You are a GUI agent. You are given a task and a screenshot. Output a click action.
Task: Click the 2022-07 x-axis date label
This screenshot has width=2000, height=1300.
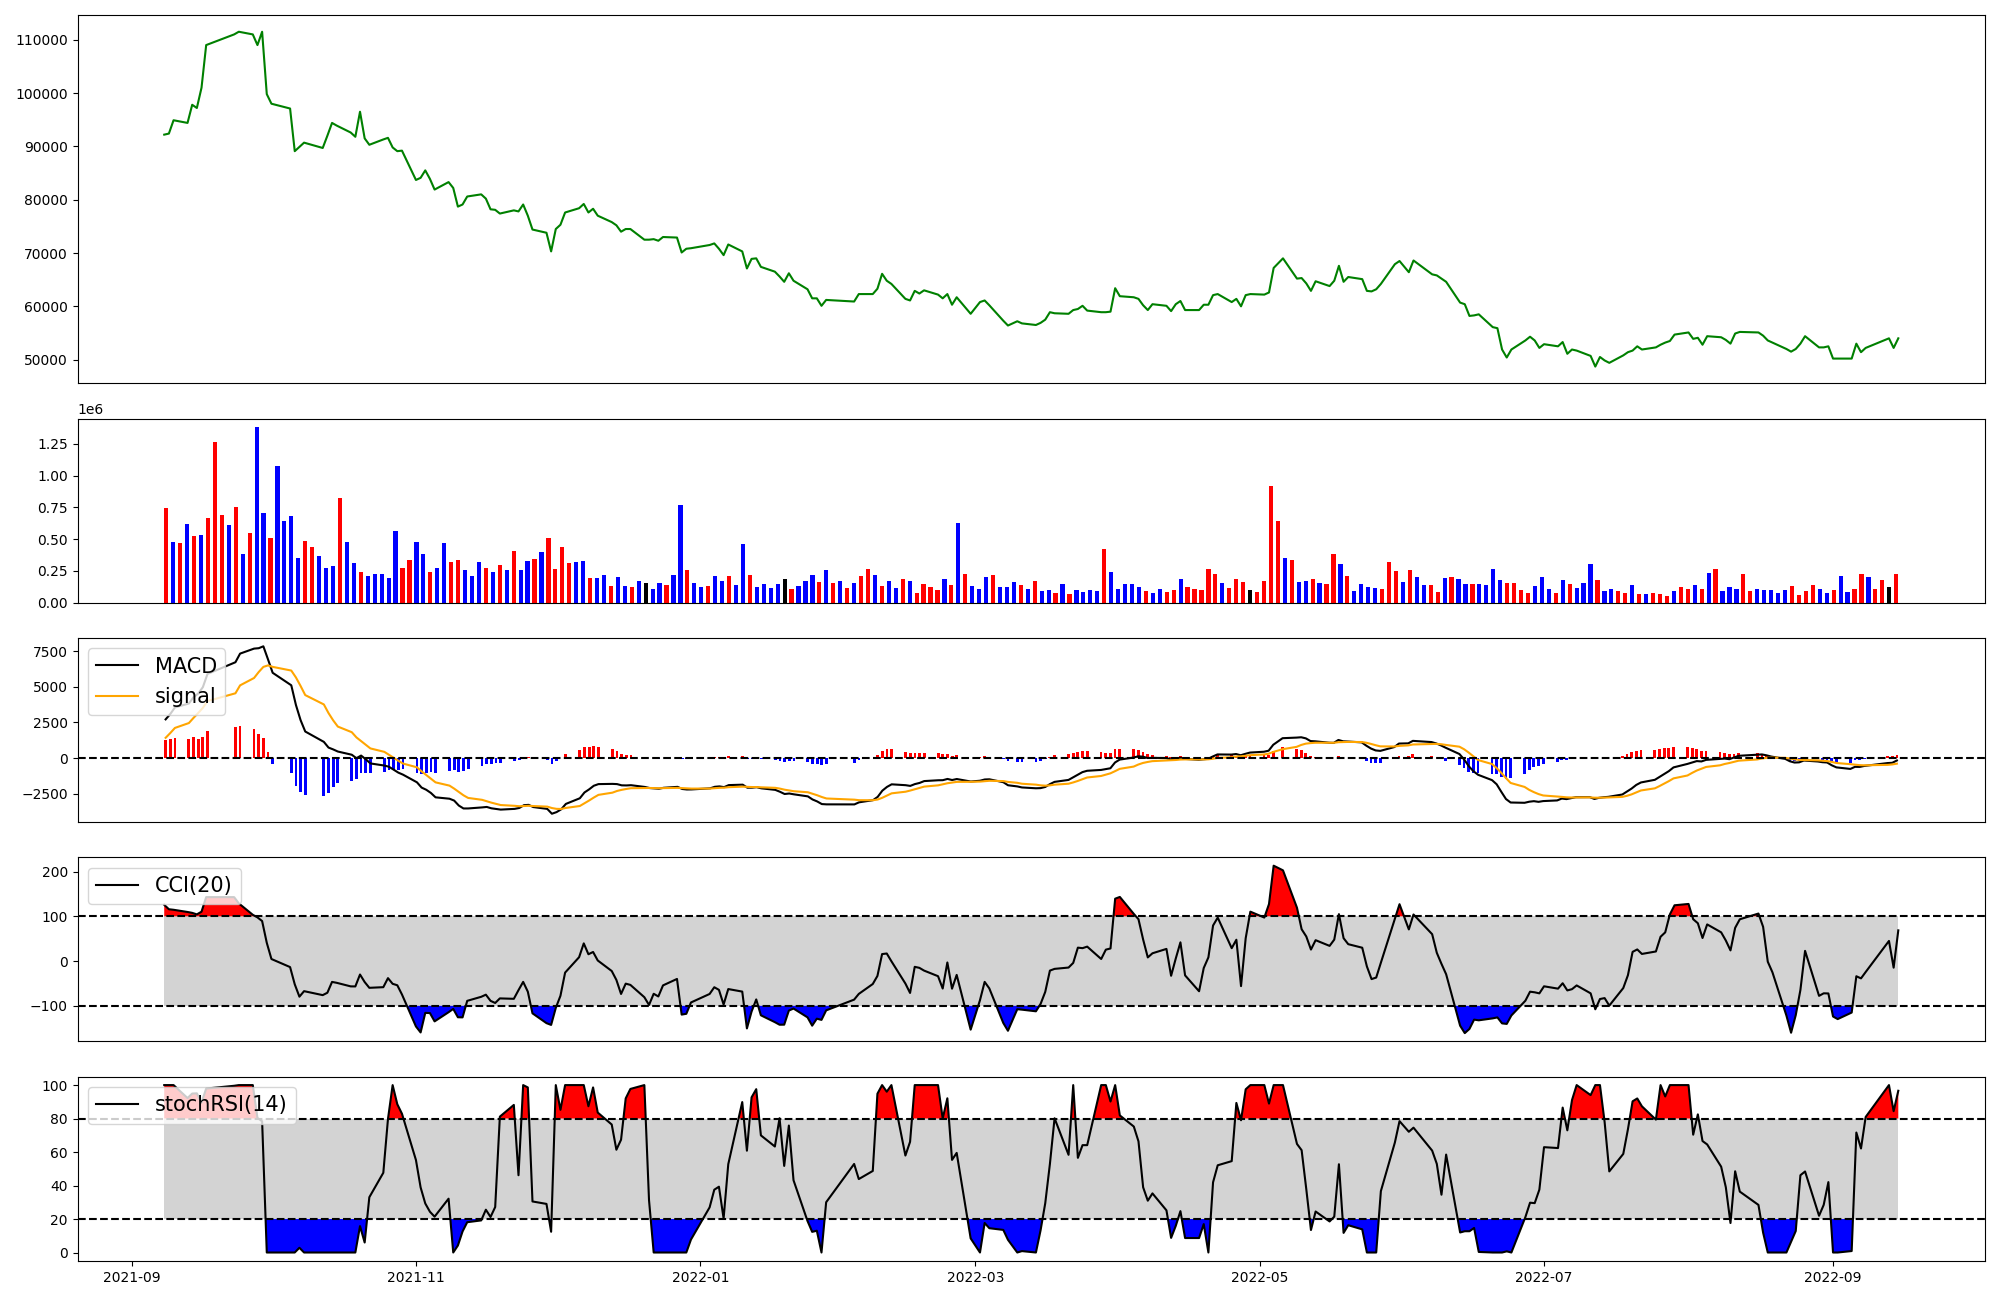click(x=1544, y=1277)
